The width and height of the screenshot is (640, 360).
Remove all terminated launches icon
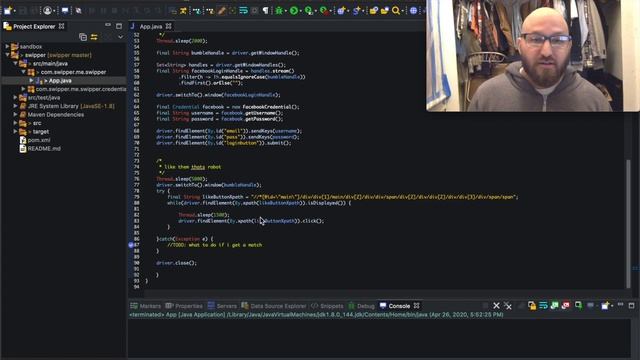click(x=508, y=305)
